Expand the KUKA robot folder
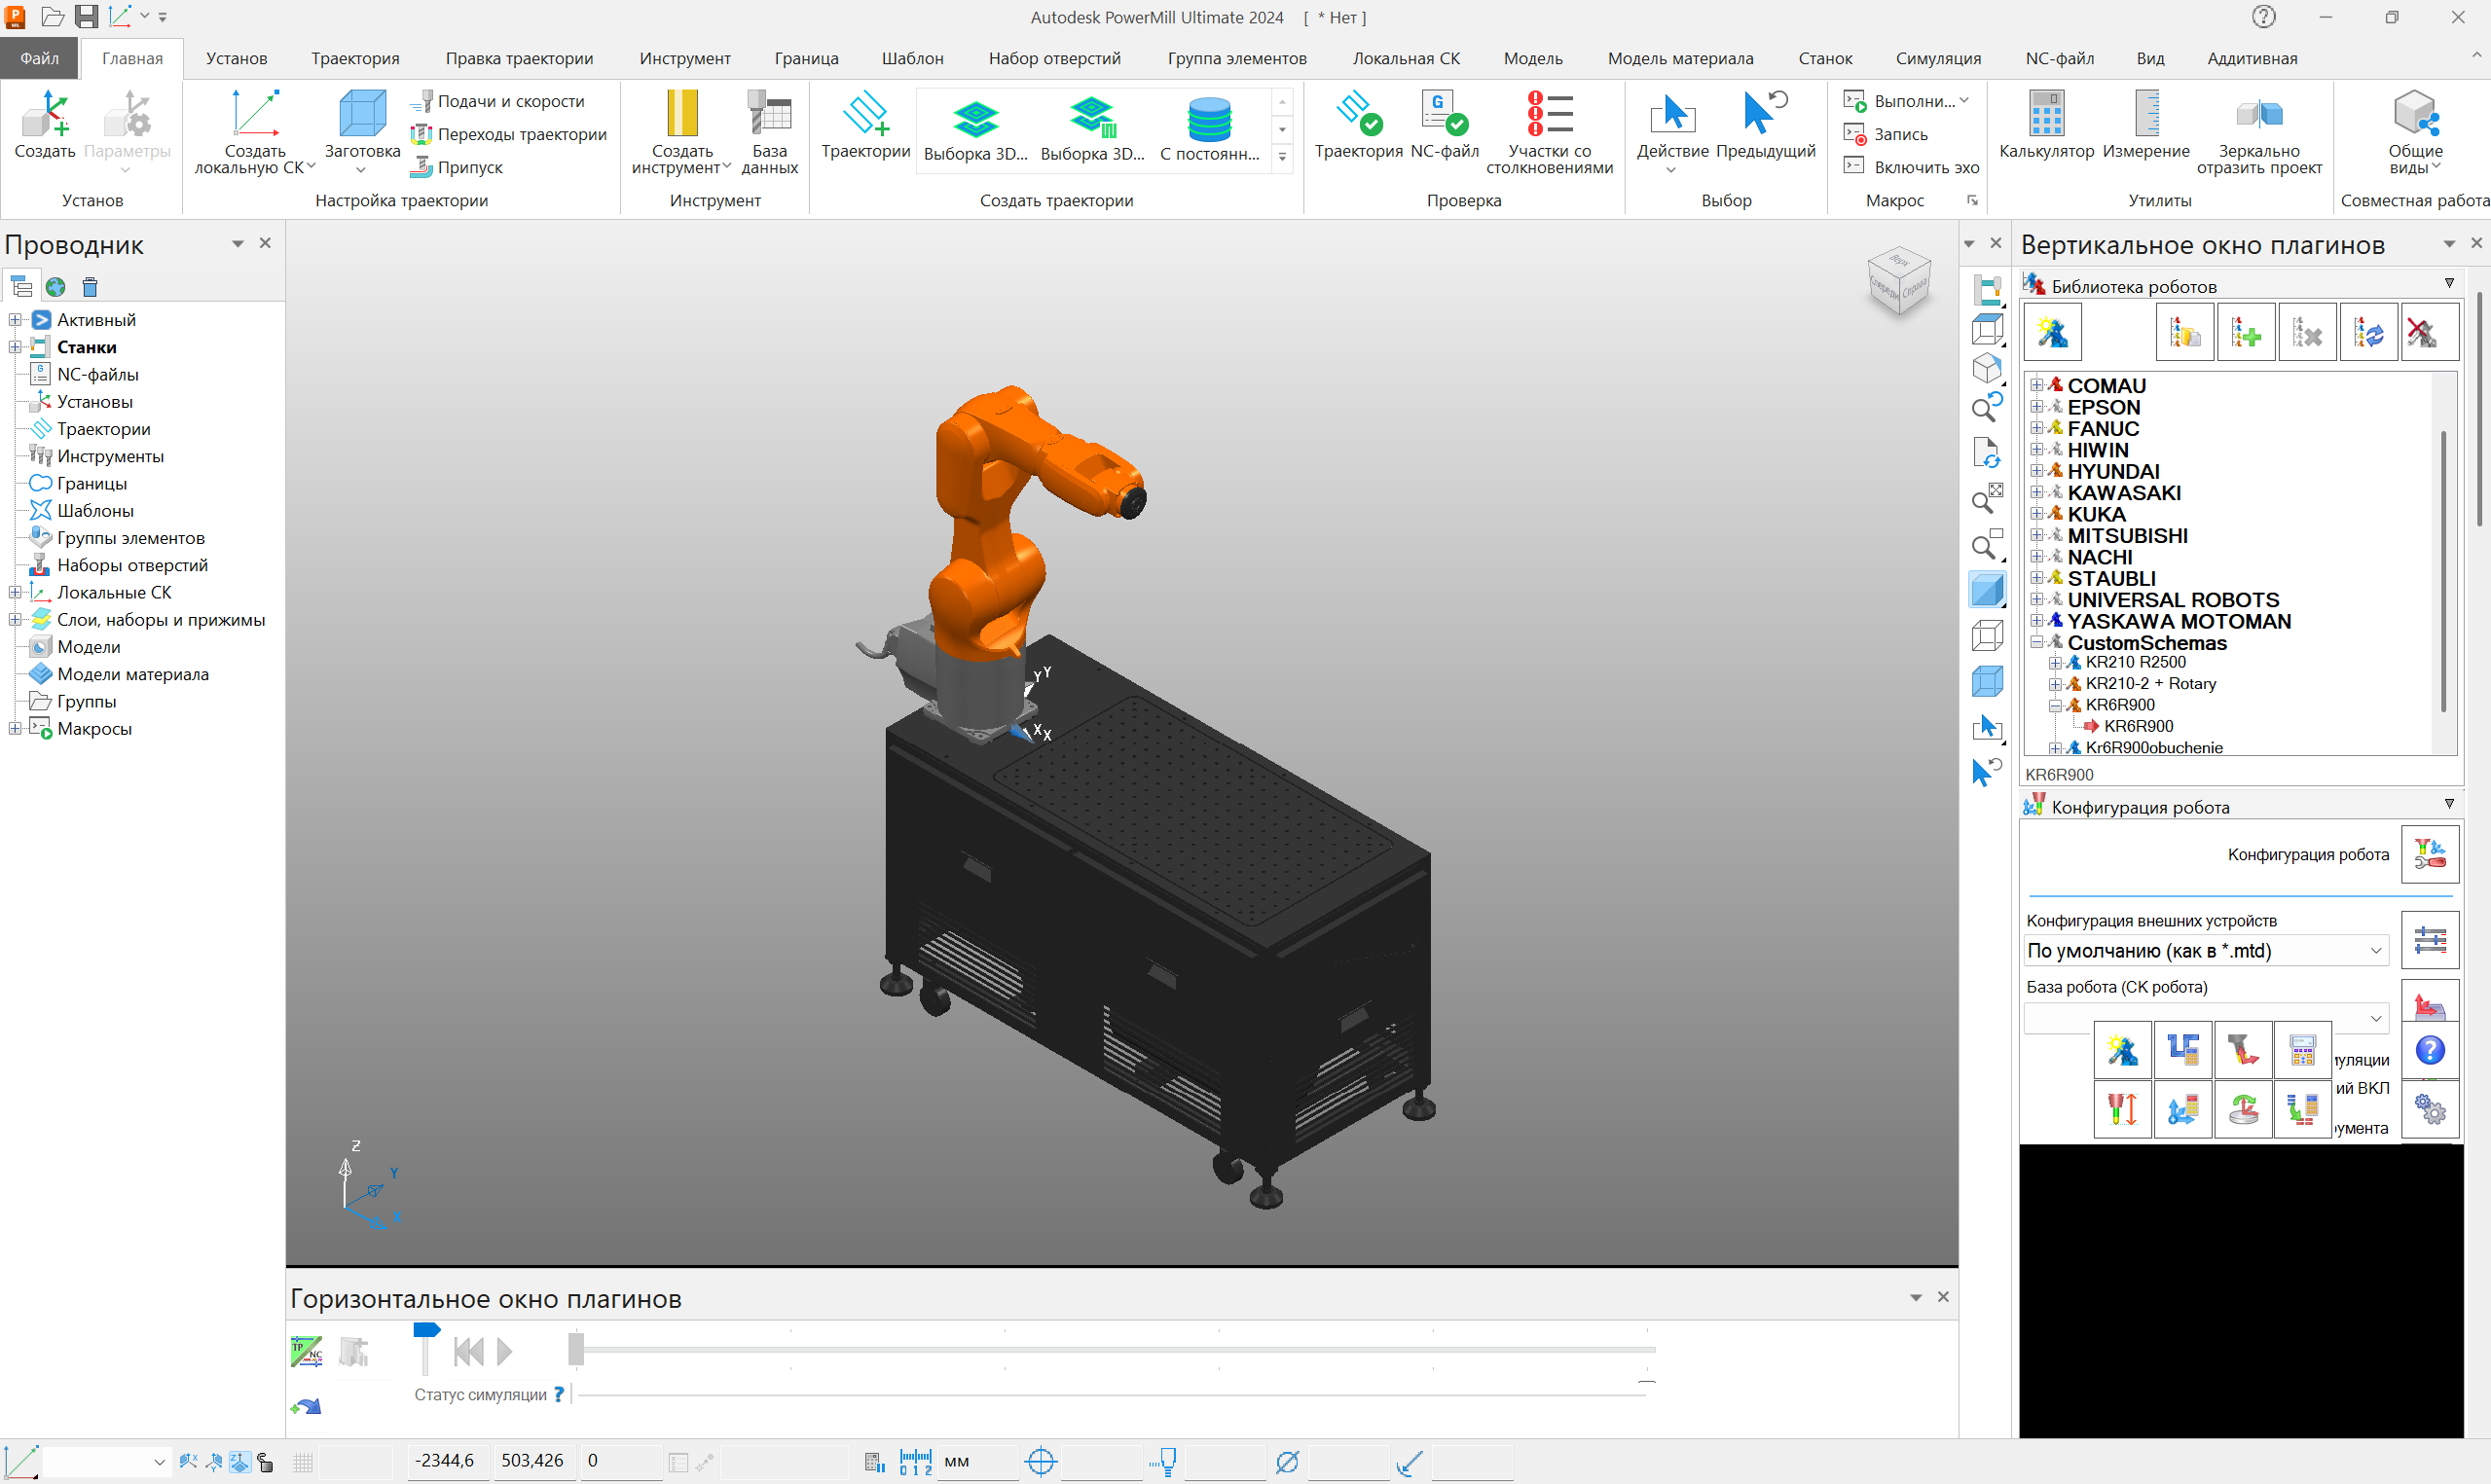The height and width of the screenshot is (1484, 2491). pos(2036,514)
